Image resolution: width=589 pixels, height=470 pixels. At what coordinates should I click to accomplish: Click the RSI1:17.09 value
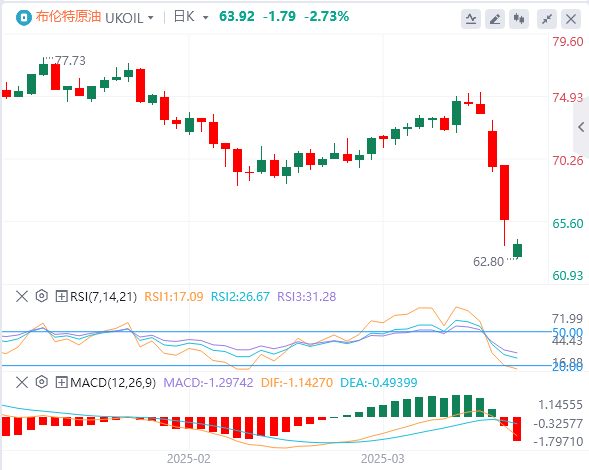(x=174, y=297)
